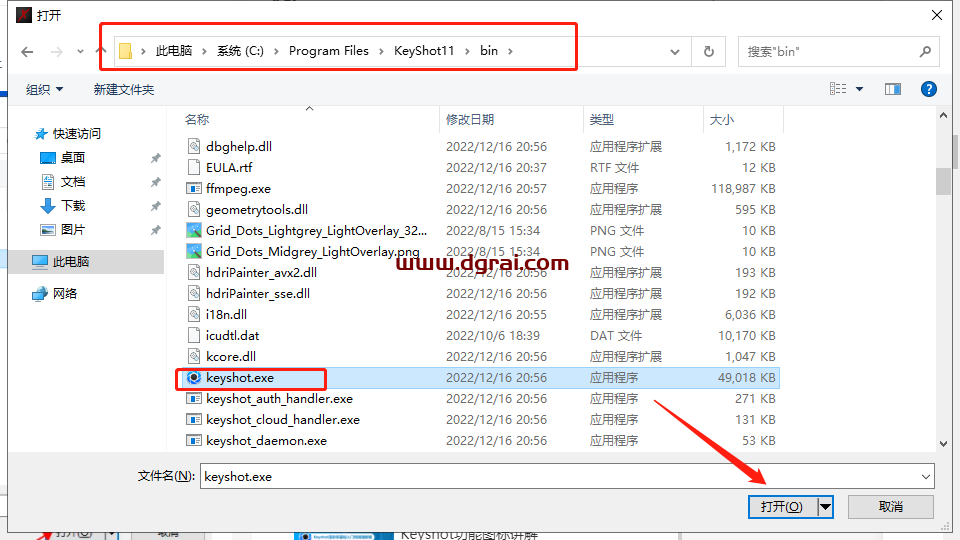Click the up one level arrow
The height and width of the screenshot is (540, 960).
[101, 51]
